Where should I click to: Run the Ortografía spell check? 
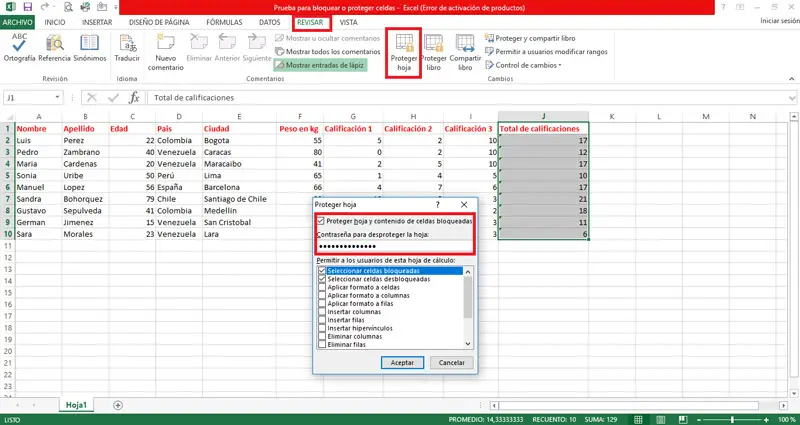point(19,48)
